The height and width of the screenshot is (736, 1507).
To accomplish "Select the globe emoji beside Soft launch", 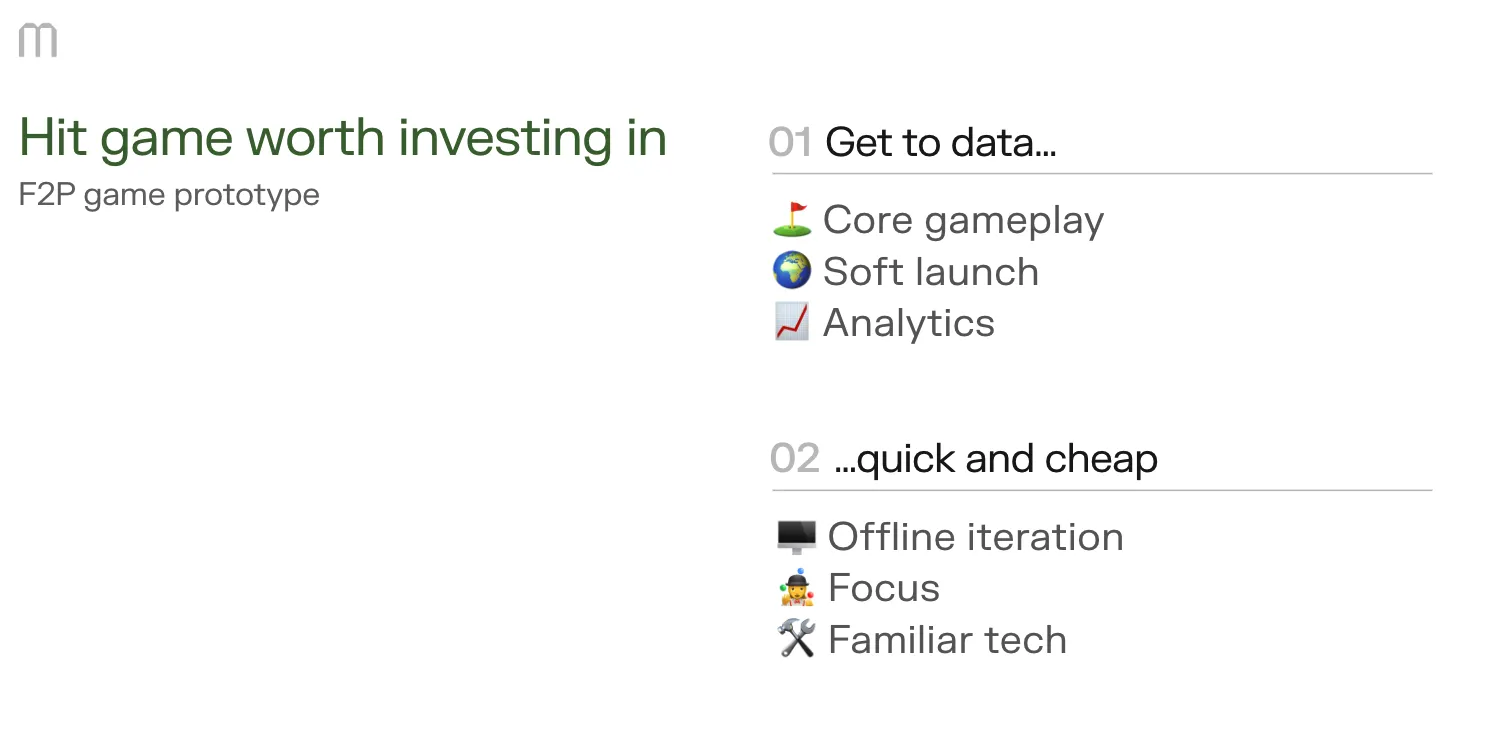I will (792, 272).
